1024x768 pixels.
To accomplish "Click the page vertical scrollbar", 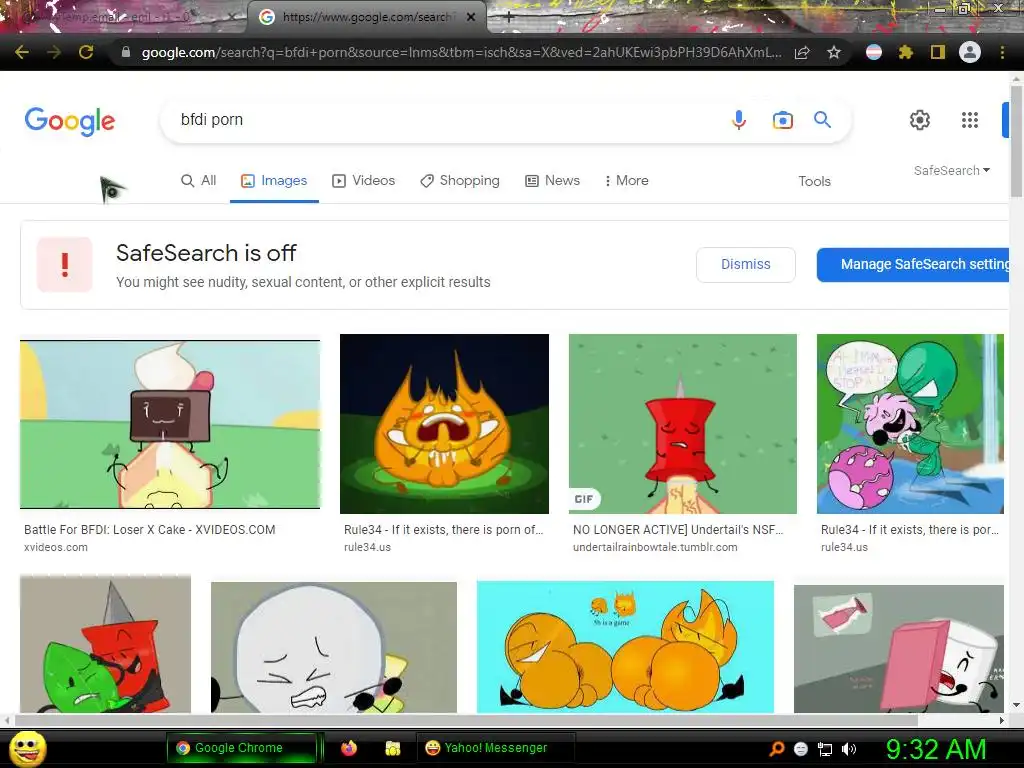I will tap(1016, 140).
